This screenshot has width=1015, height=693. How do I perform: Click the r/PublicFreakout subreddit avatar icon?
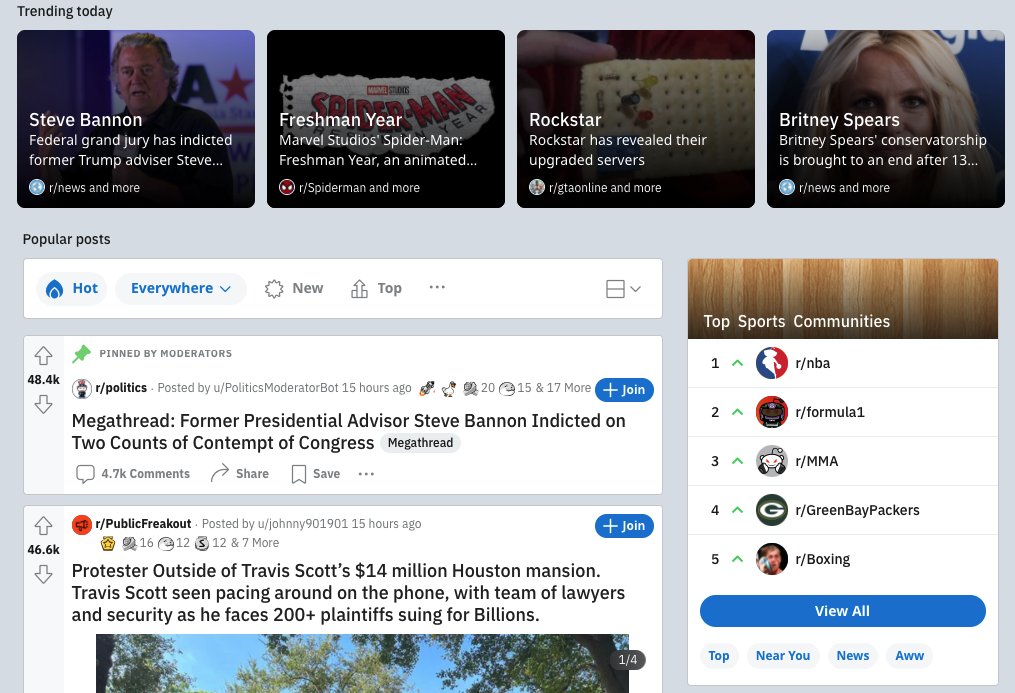82,524
